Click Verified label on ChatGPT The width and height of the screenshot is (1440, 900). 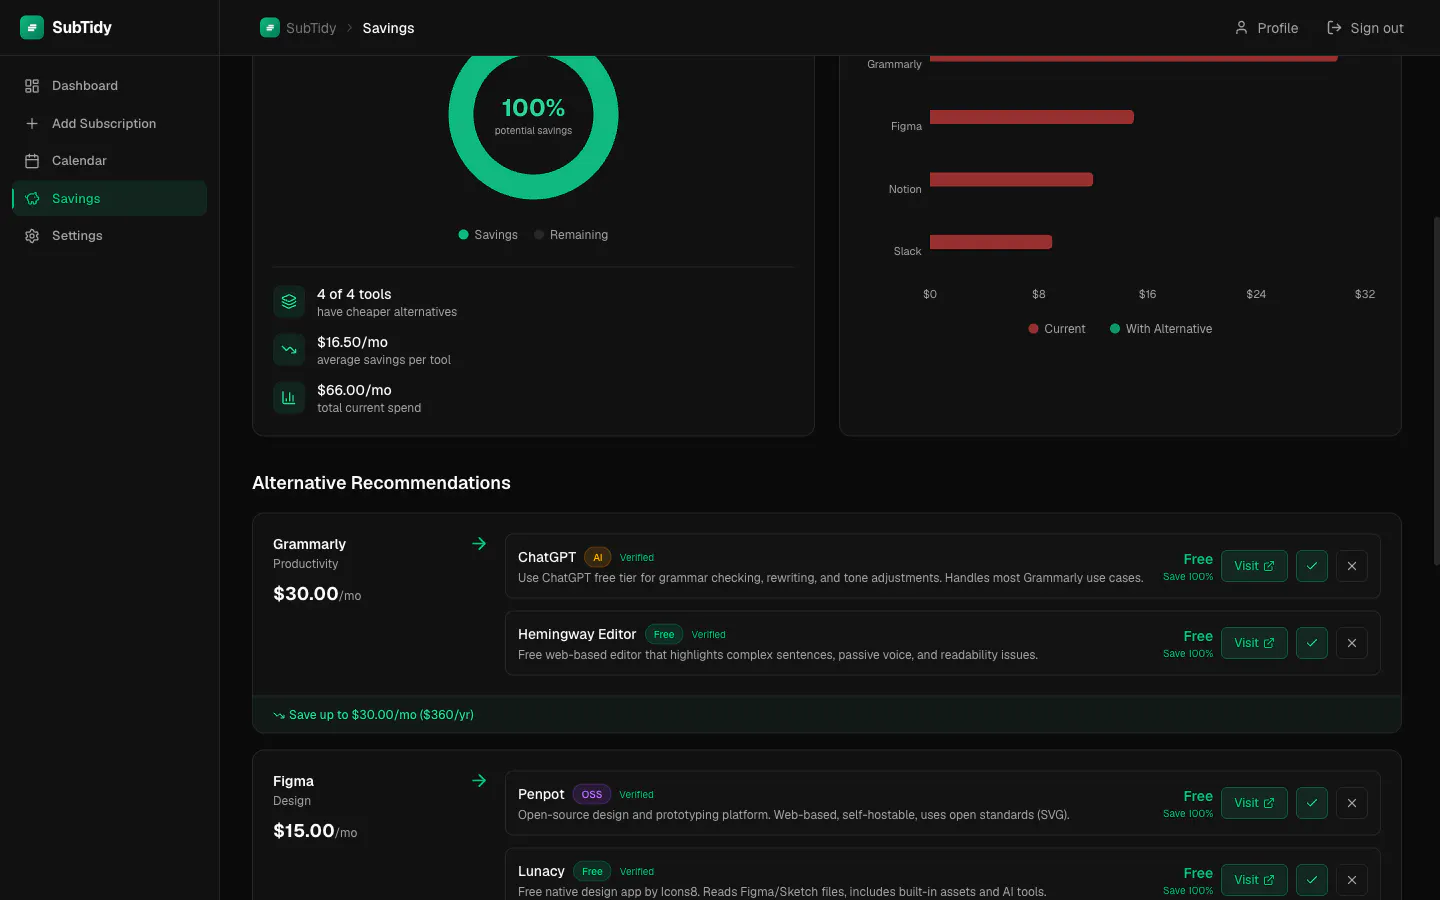637,558
